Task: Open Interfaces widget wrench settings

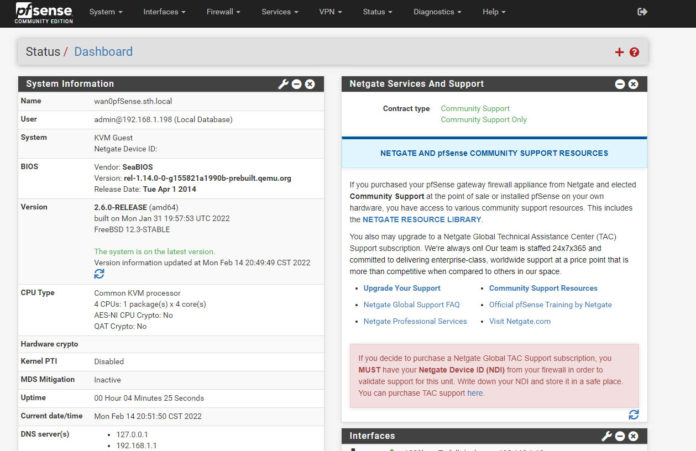Action: 606,436
